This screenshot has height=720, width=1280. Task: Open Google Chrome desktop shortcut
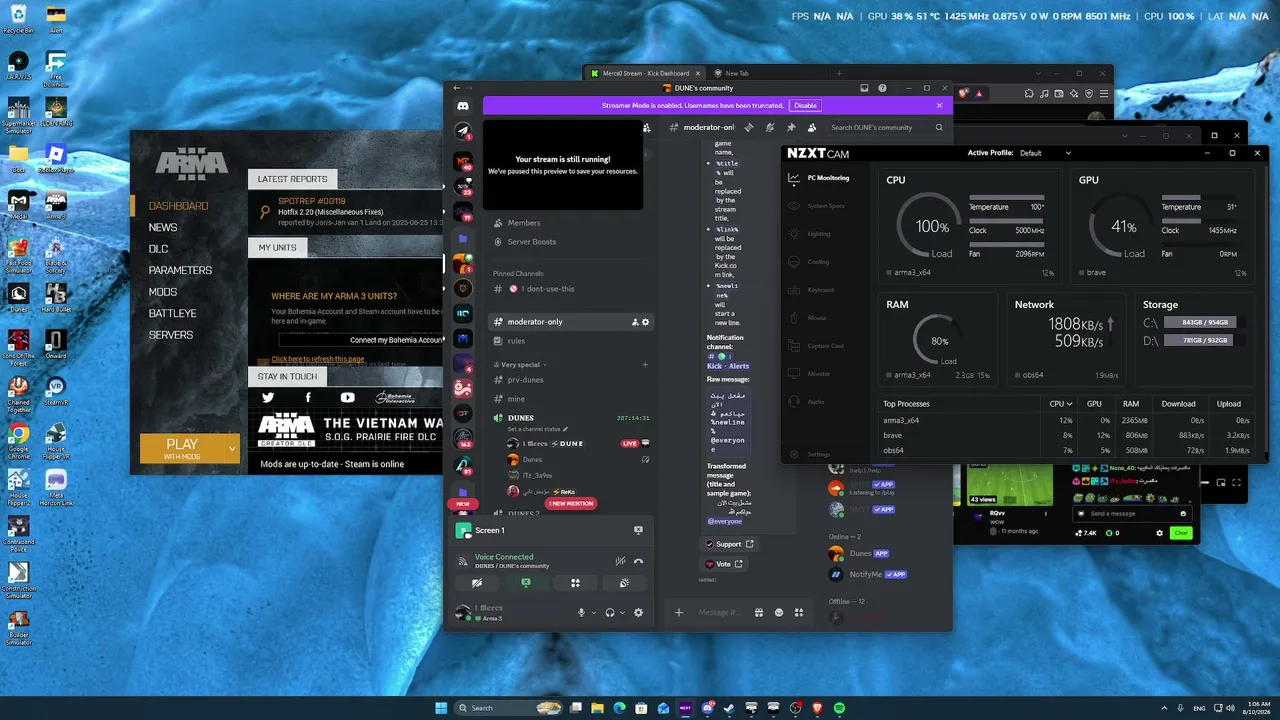[x=19, y=439]
